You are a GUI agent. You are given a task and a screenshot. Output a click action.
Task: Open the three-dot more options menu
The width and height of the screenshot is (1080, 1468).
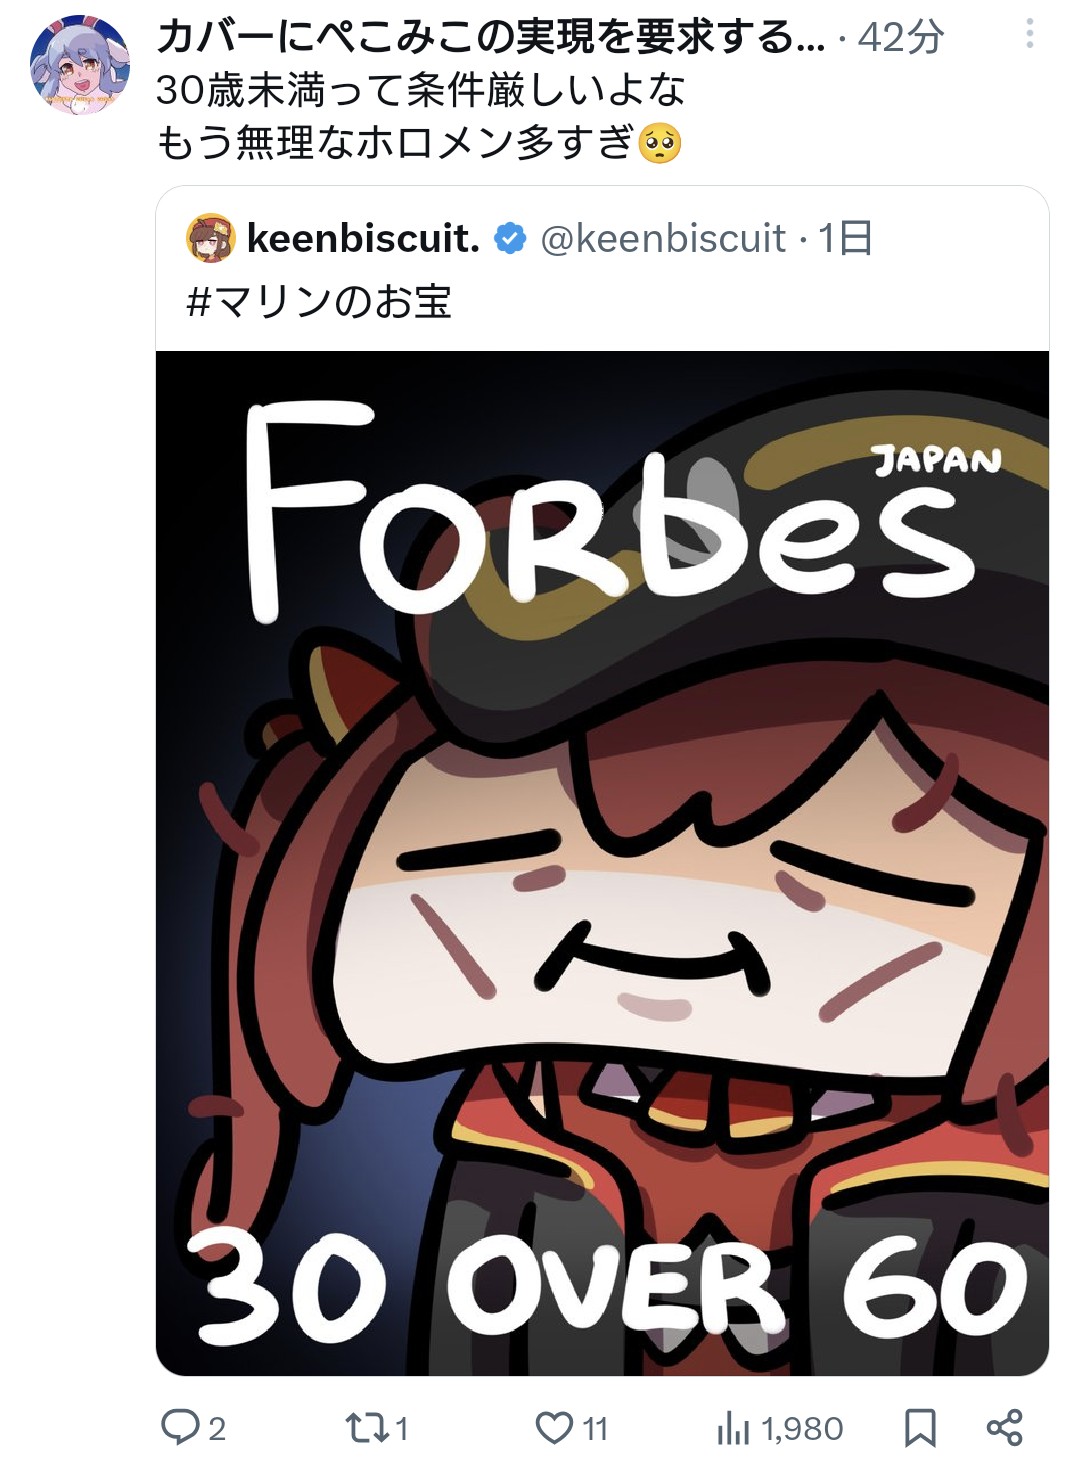(x=1029, y=35)
